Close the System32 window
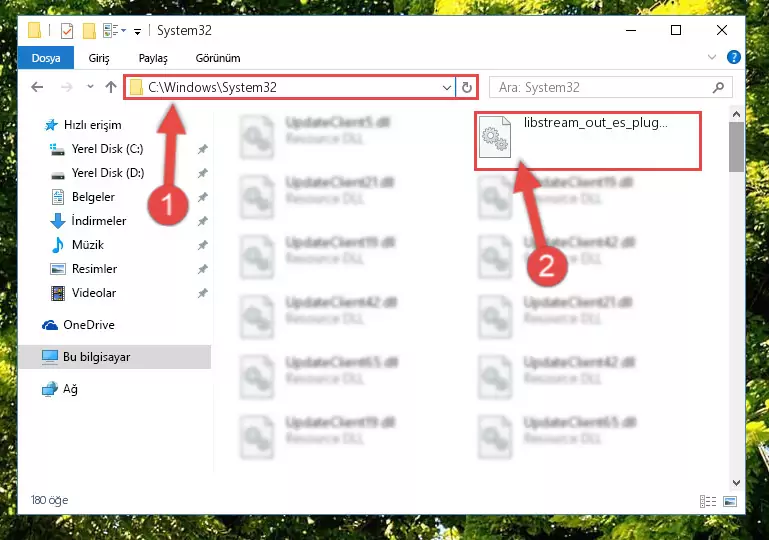The height and width of the screenshot is (540, 769). click(x=721, y=30)
